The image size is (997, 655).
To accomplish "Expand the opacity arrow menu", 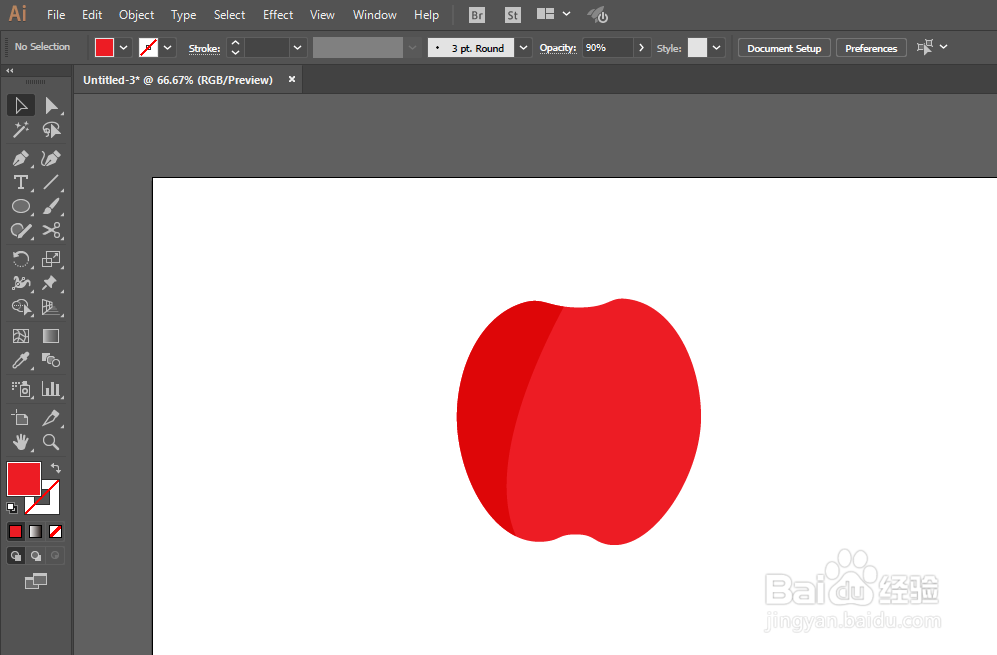I will (642, 48).
